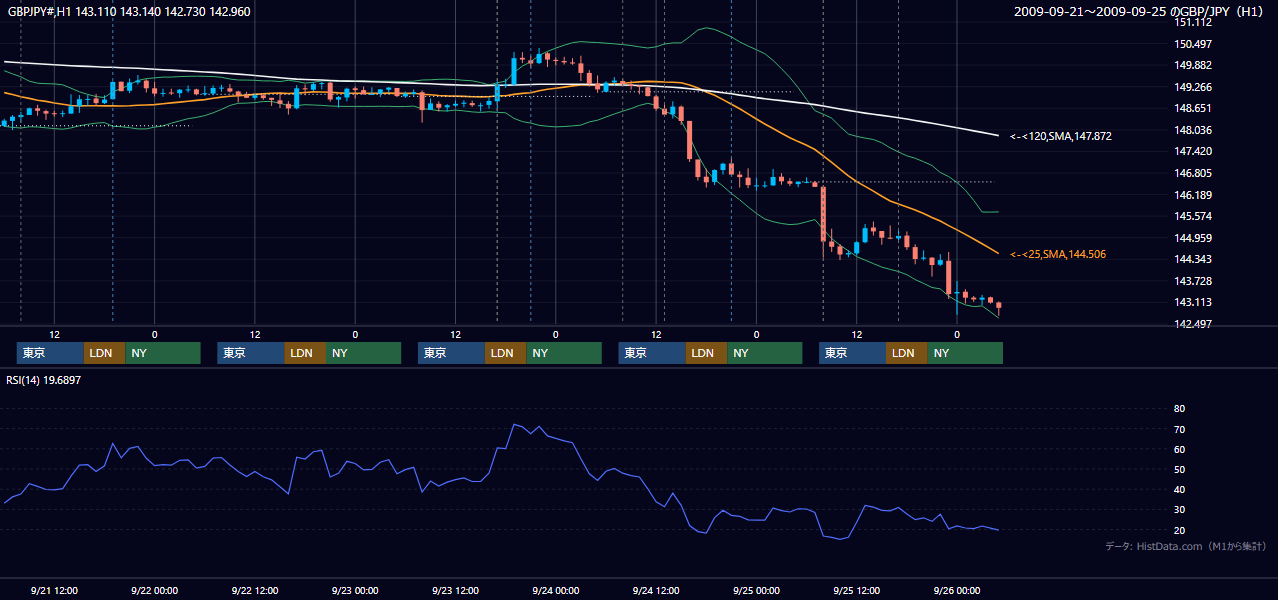
Task: Click price axis value 147.420
Action: (1193, 152)
